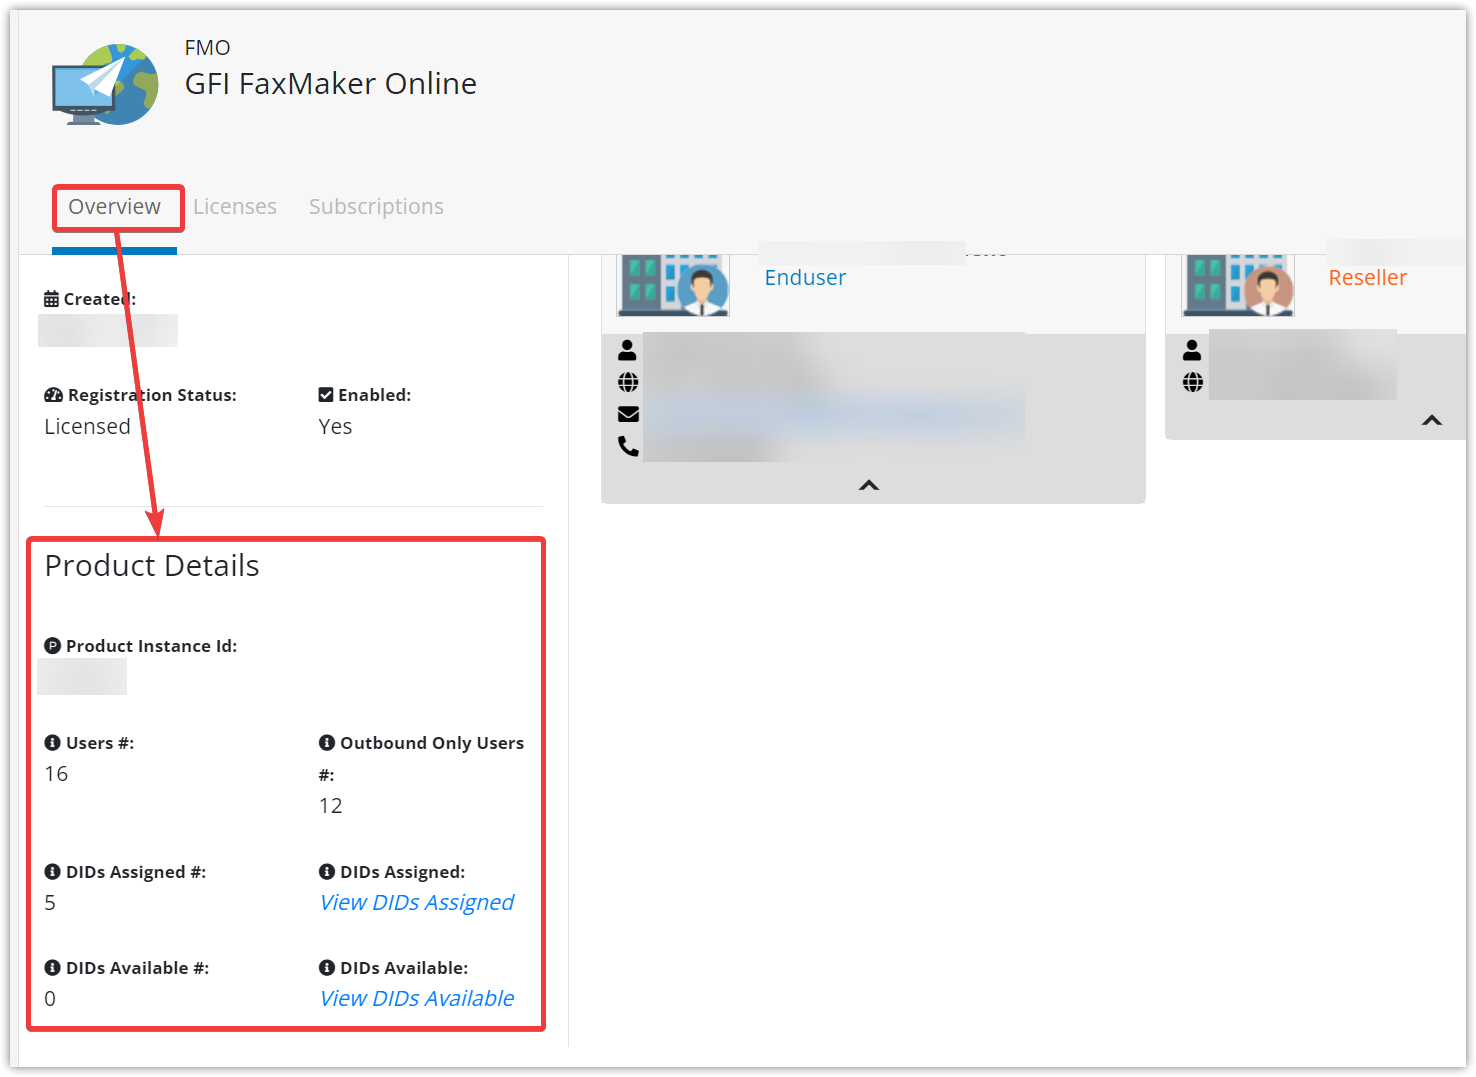
Task: Click the Licensed registration status value
Action: (87, 427)
